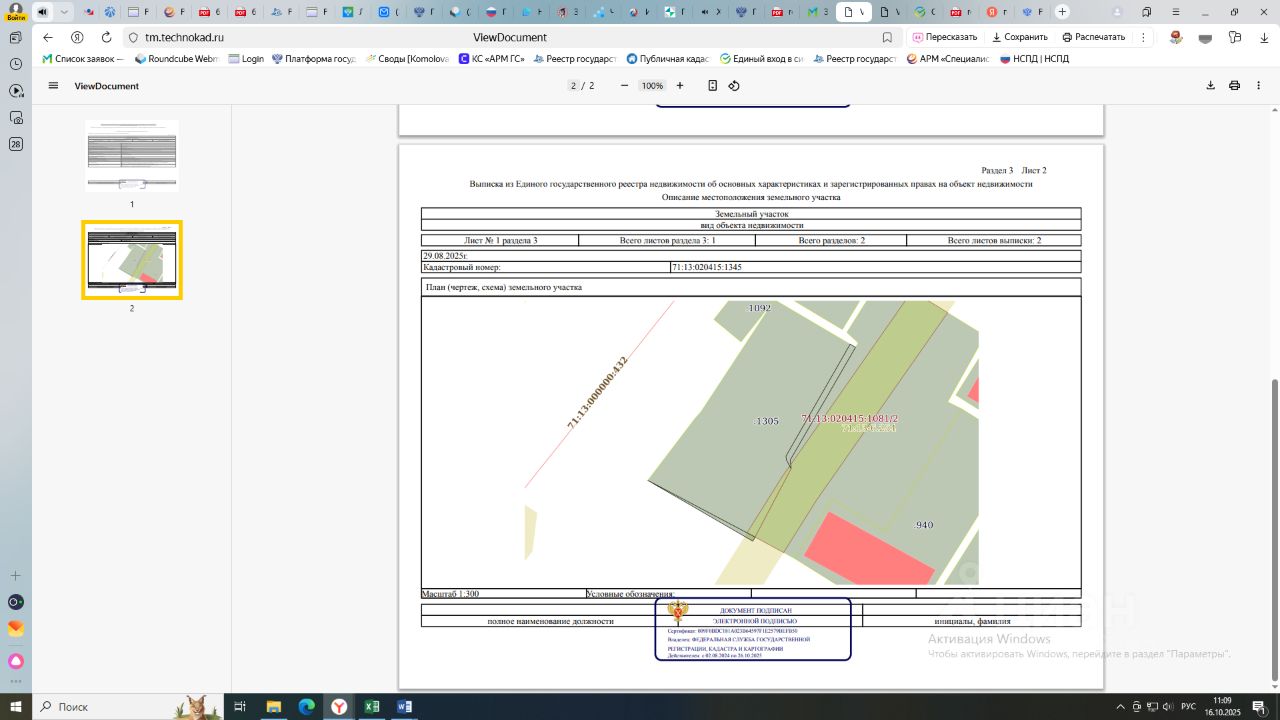1280x720 pixels.
Task: Reload the current page
Action: point(107,37)
